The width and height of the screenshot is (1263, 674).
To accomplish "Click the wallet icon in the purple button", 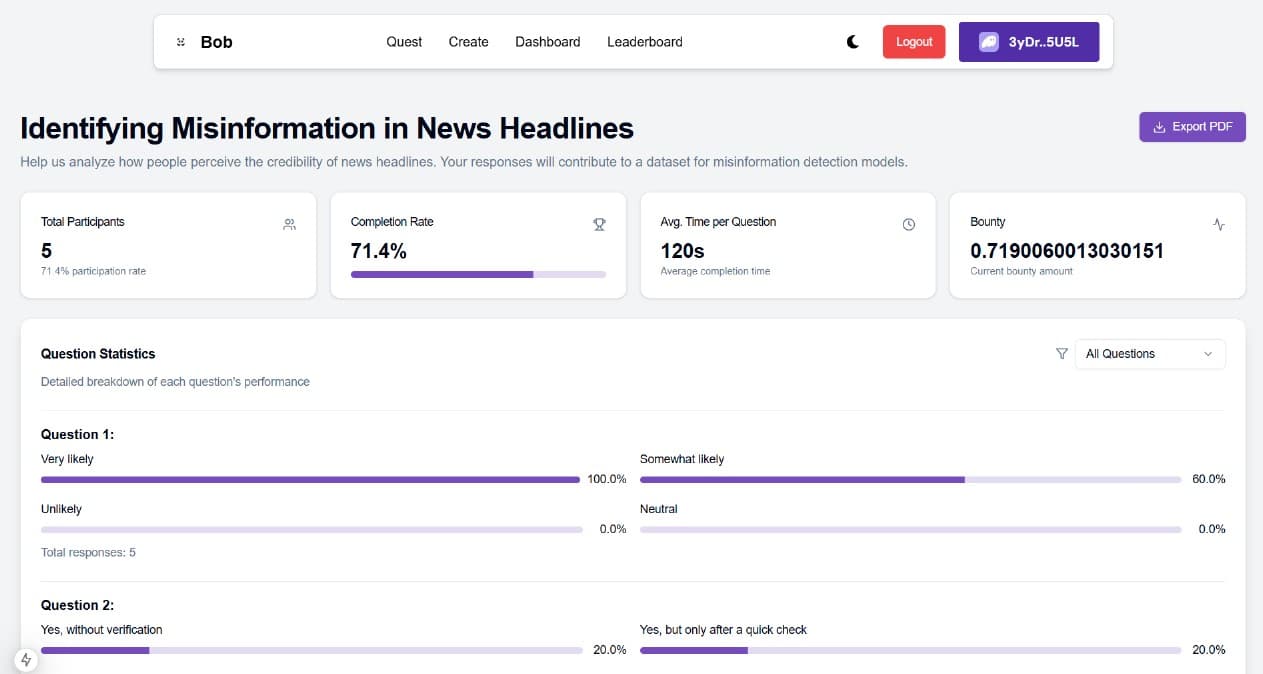I will point(988,42).
